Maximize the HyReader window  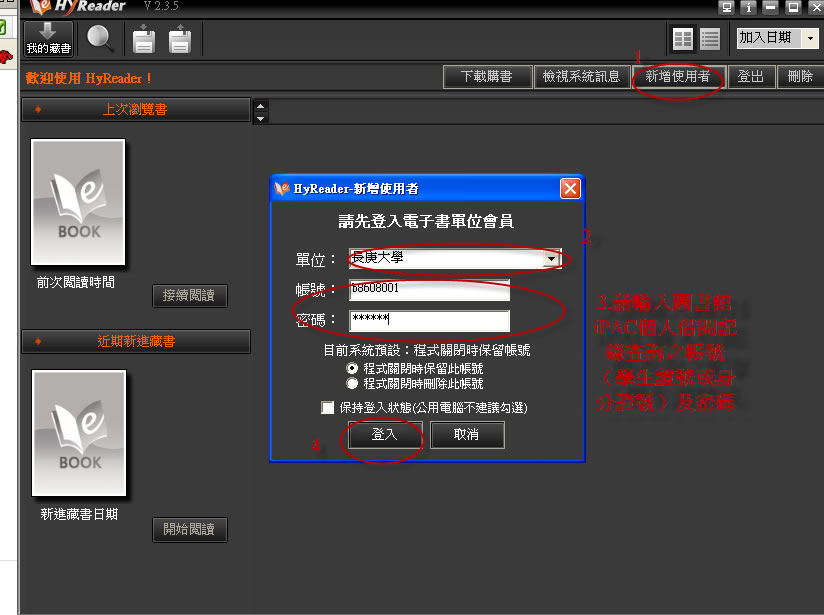[792, 7]
